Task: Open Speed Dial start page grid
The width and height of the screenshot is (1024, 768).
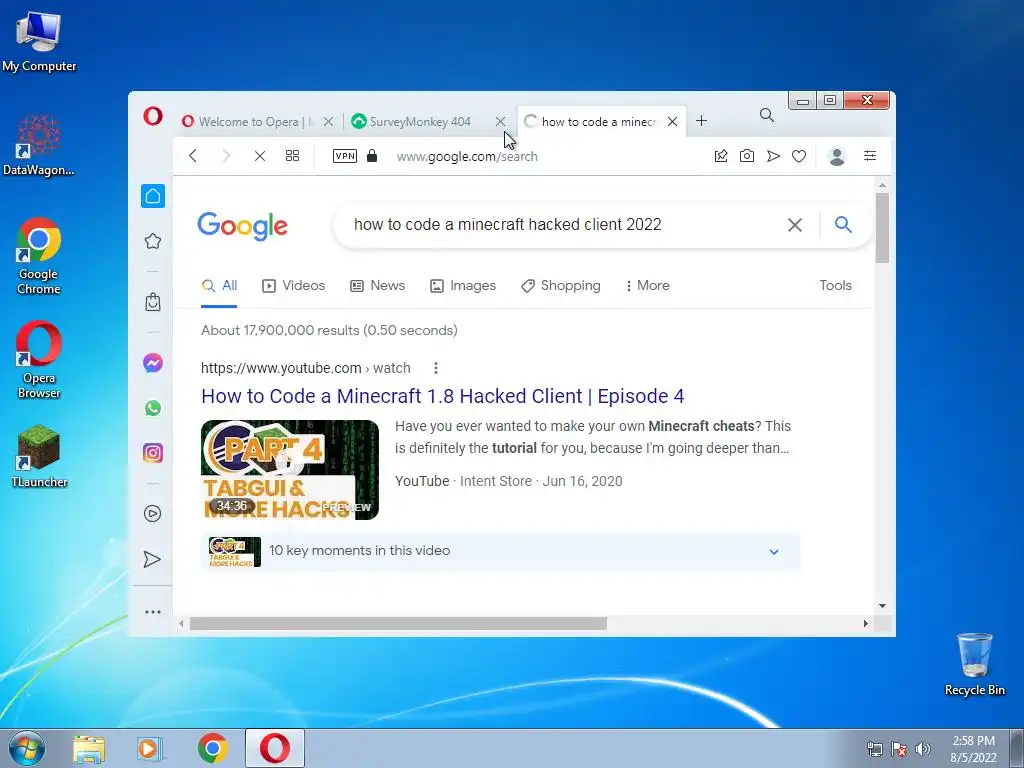Action: [x=293, y=156]
